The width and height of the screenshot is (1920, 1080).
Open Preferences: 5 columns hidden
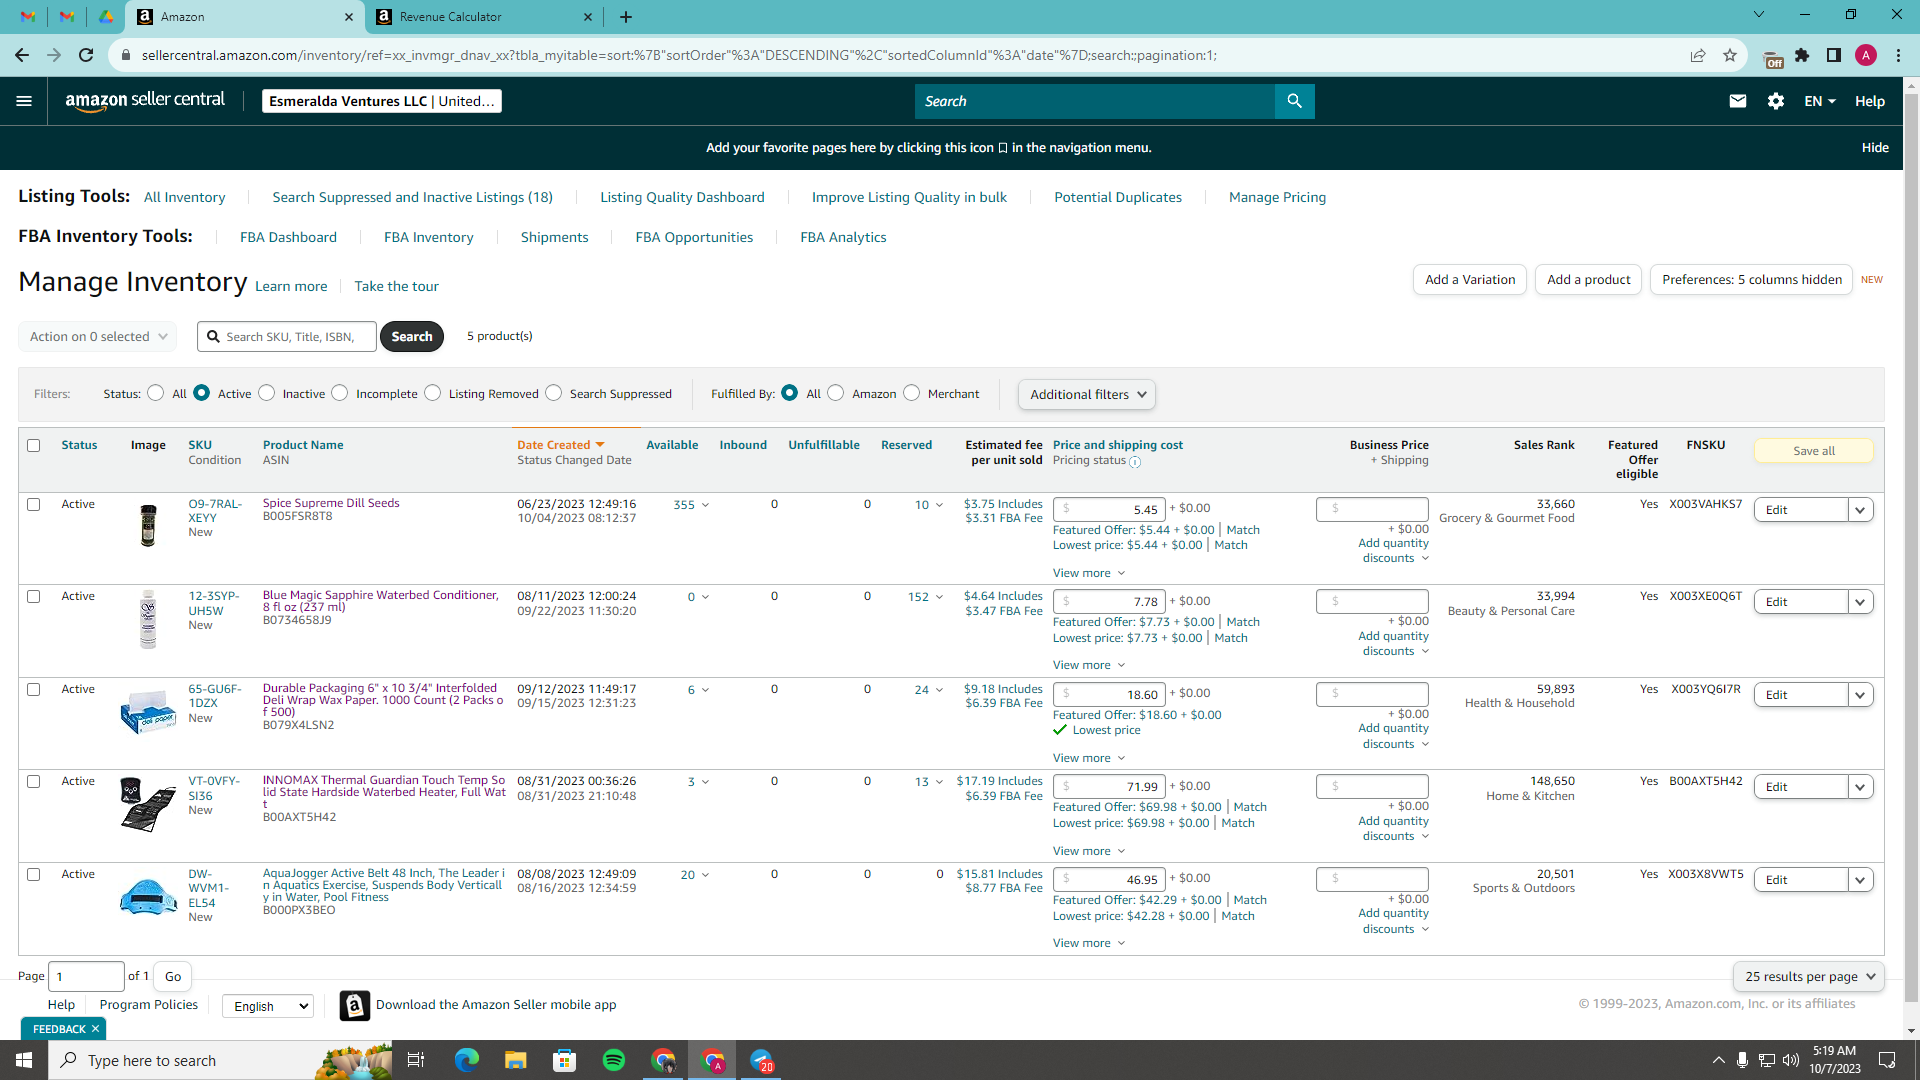coord(1752,280)
